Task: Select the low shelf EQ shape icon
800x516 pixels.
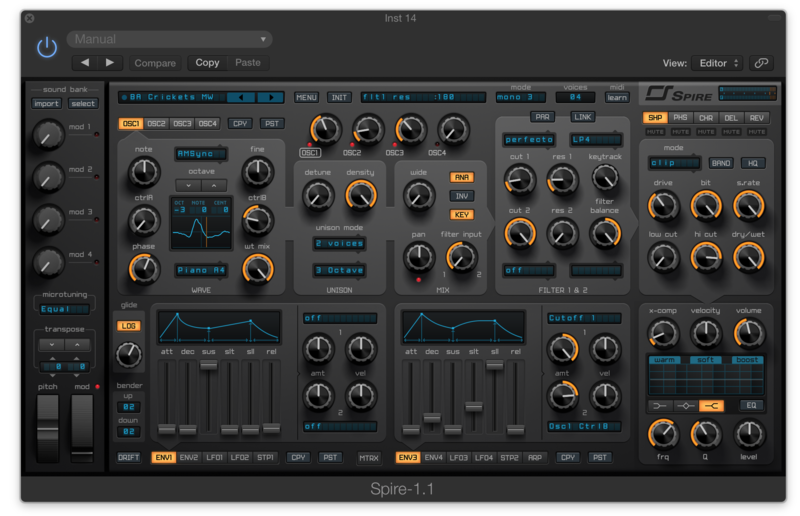Action: (x=660, y=406)
